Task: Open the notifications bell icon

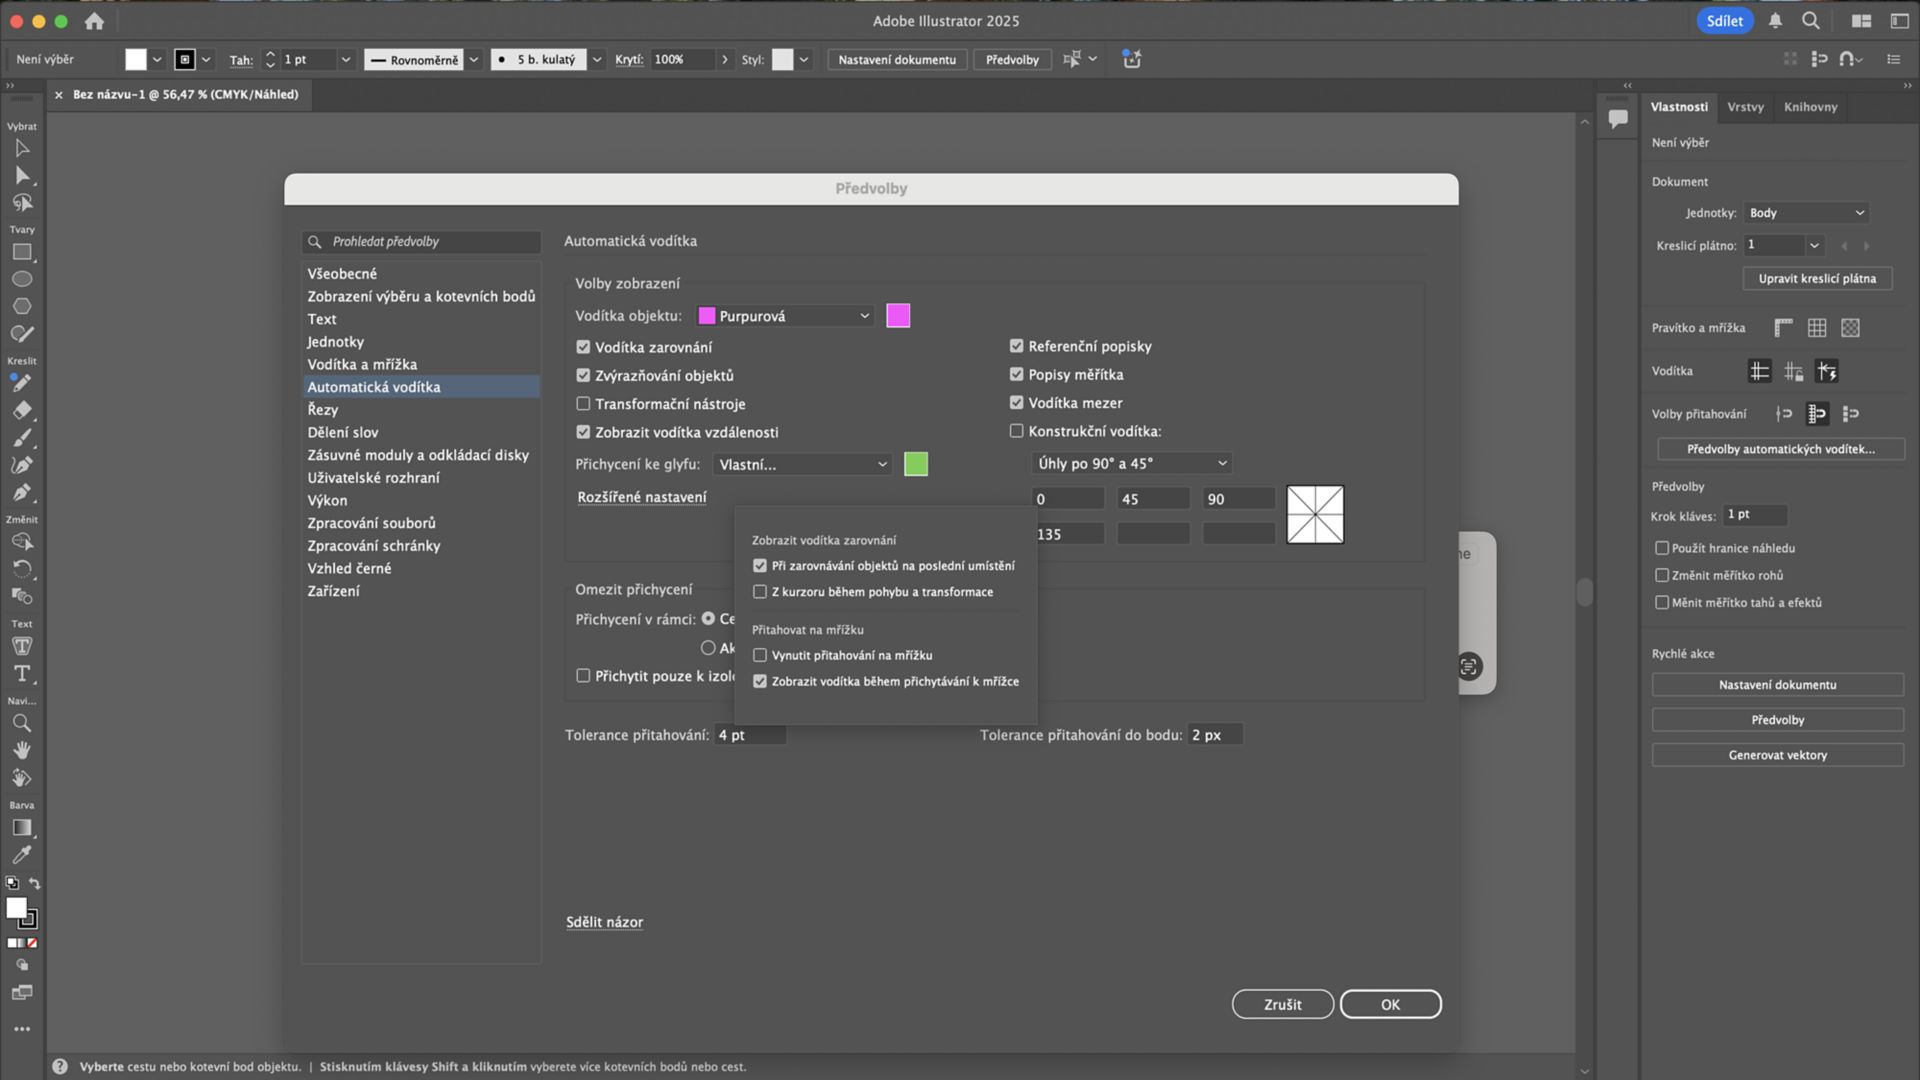Action: [x=1775, y=21]
